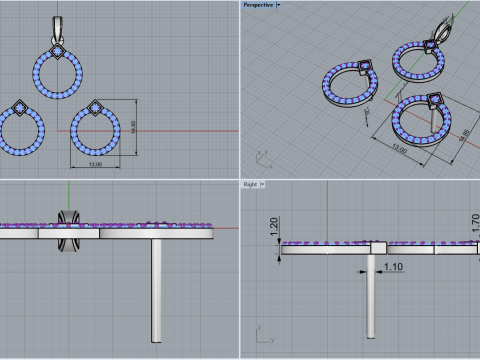
Task: Select the 1.70 dimension in the Right viewport
Action: (476, 223)
